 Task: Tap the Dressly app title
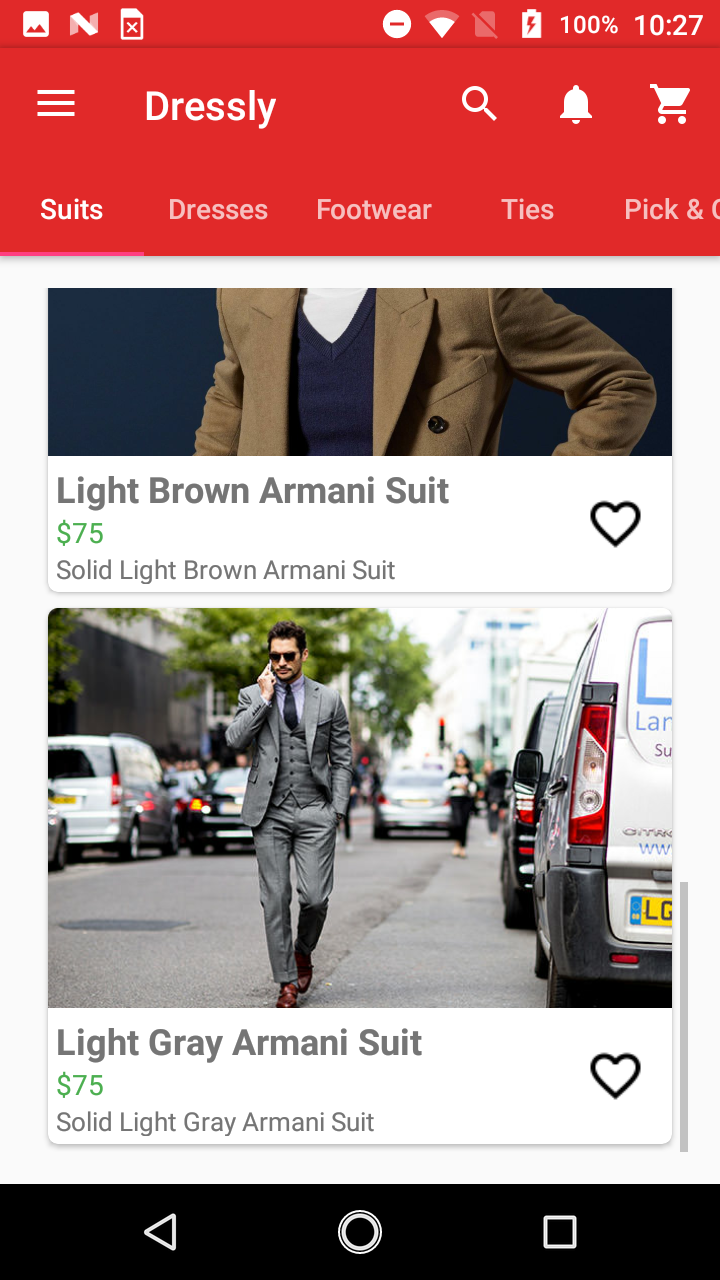coord(210,106)
